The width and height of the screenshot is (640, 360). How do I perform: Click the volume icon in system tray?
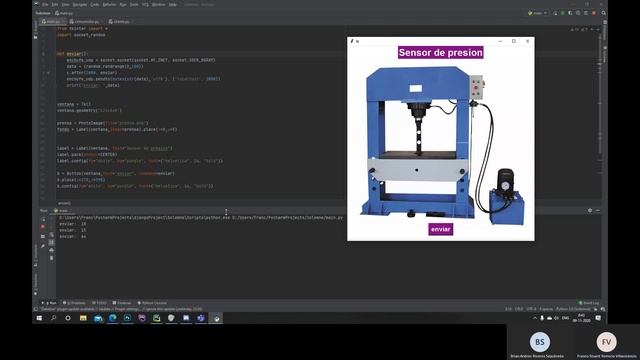pos(556,318)
